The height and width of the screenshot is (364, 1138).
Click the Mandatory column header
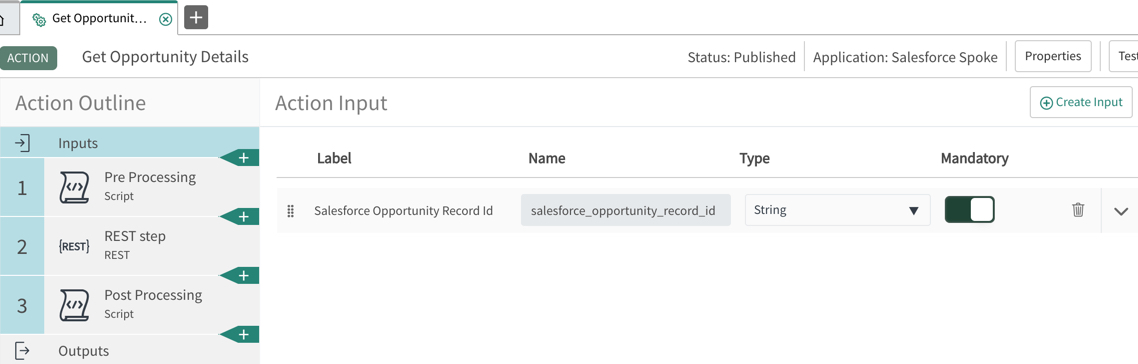tap(975, 158)
